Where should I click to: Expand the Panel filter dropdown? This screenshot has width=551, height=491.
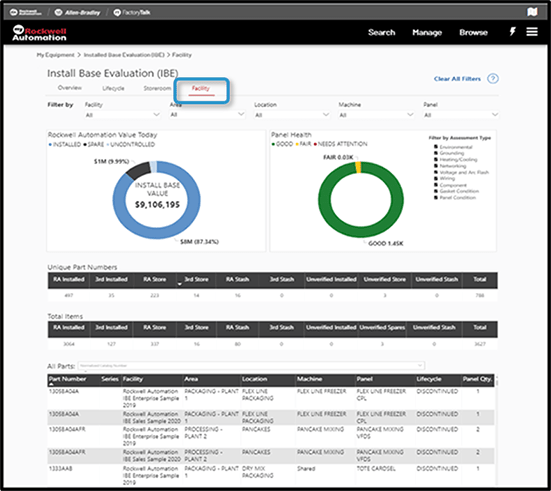461,115
